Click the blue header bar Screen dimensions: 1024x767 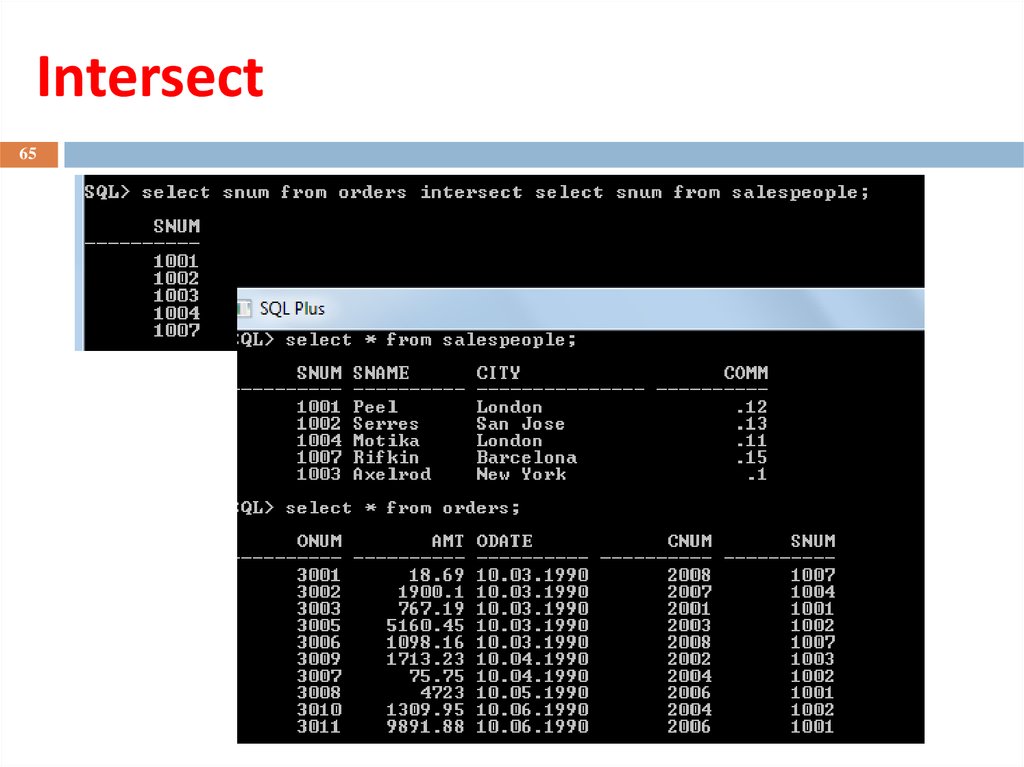click(543, 154)
